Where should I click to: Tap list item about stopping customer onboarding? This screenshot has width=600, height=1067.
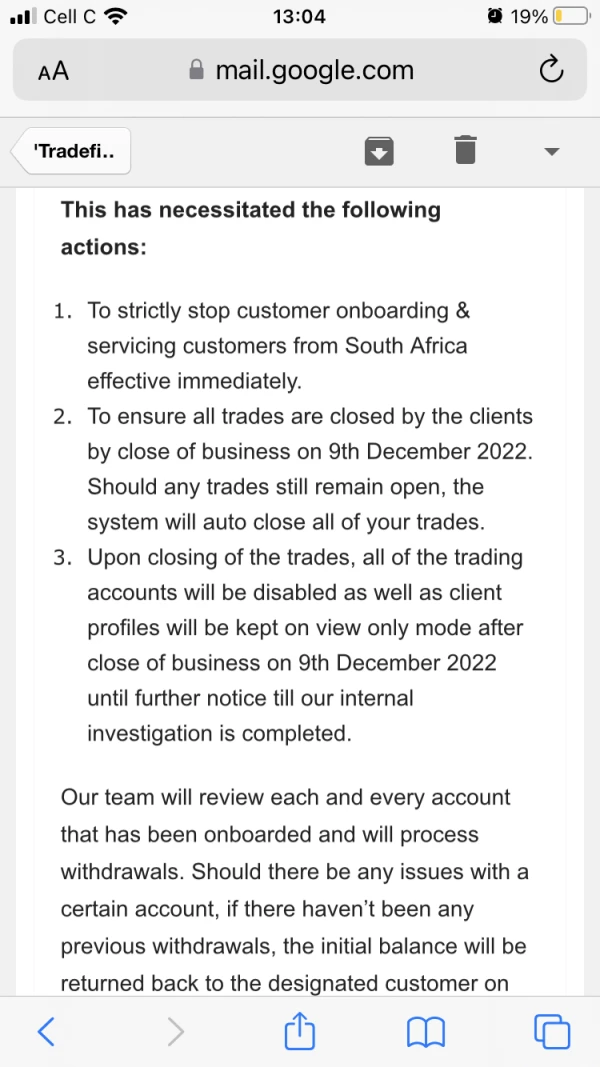click(278, 345)
